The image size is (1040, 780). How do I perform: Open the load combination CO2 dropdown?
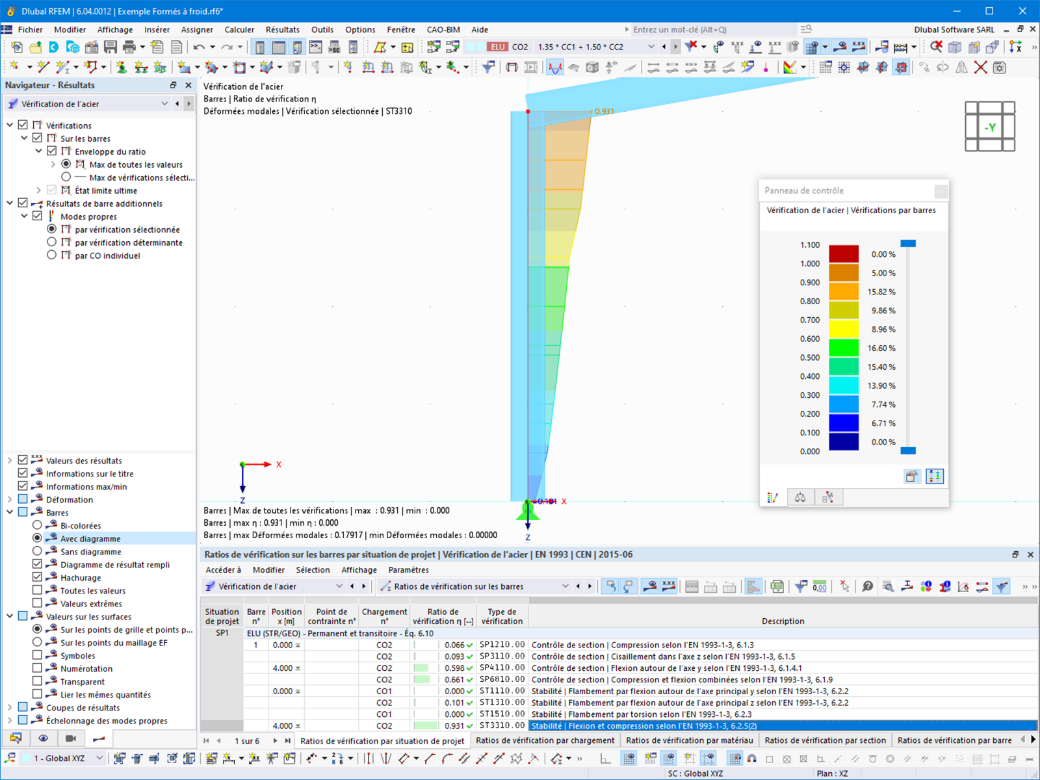(x=651, y=47)
